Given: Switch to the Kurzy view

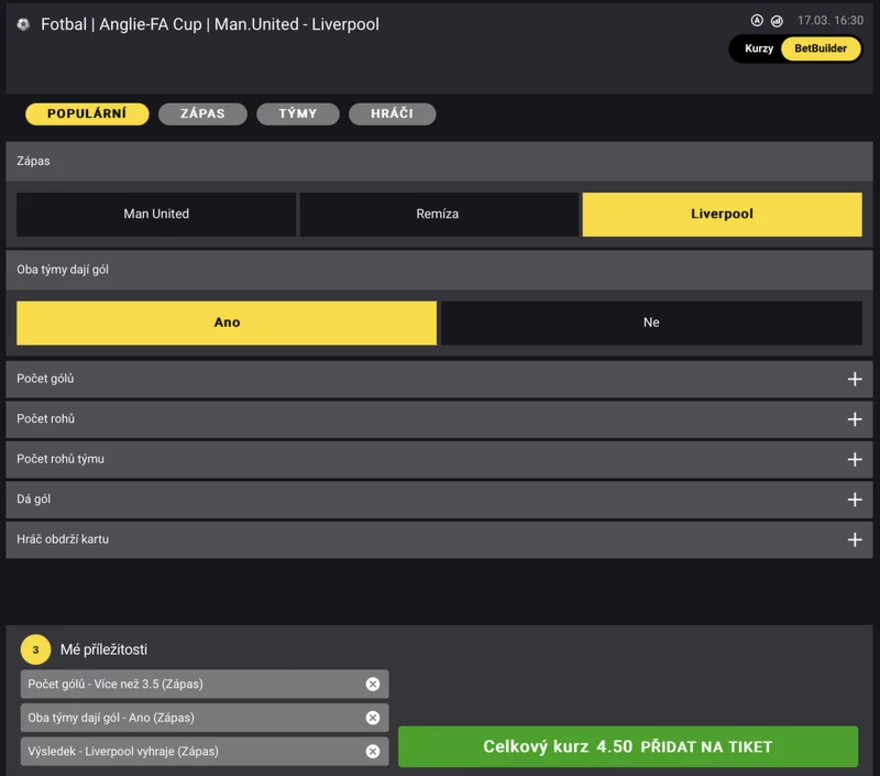Looking at the screenshot, I should [x=759, y=49].
